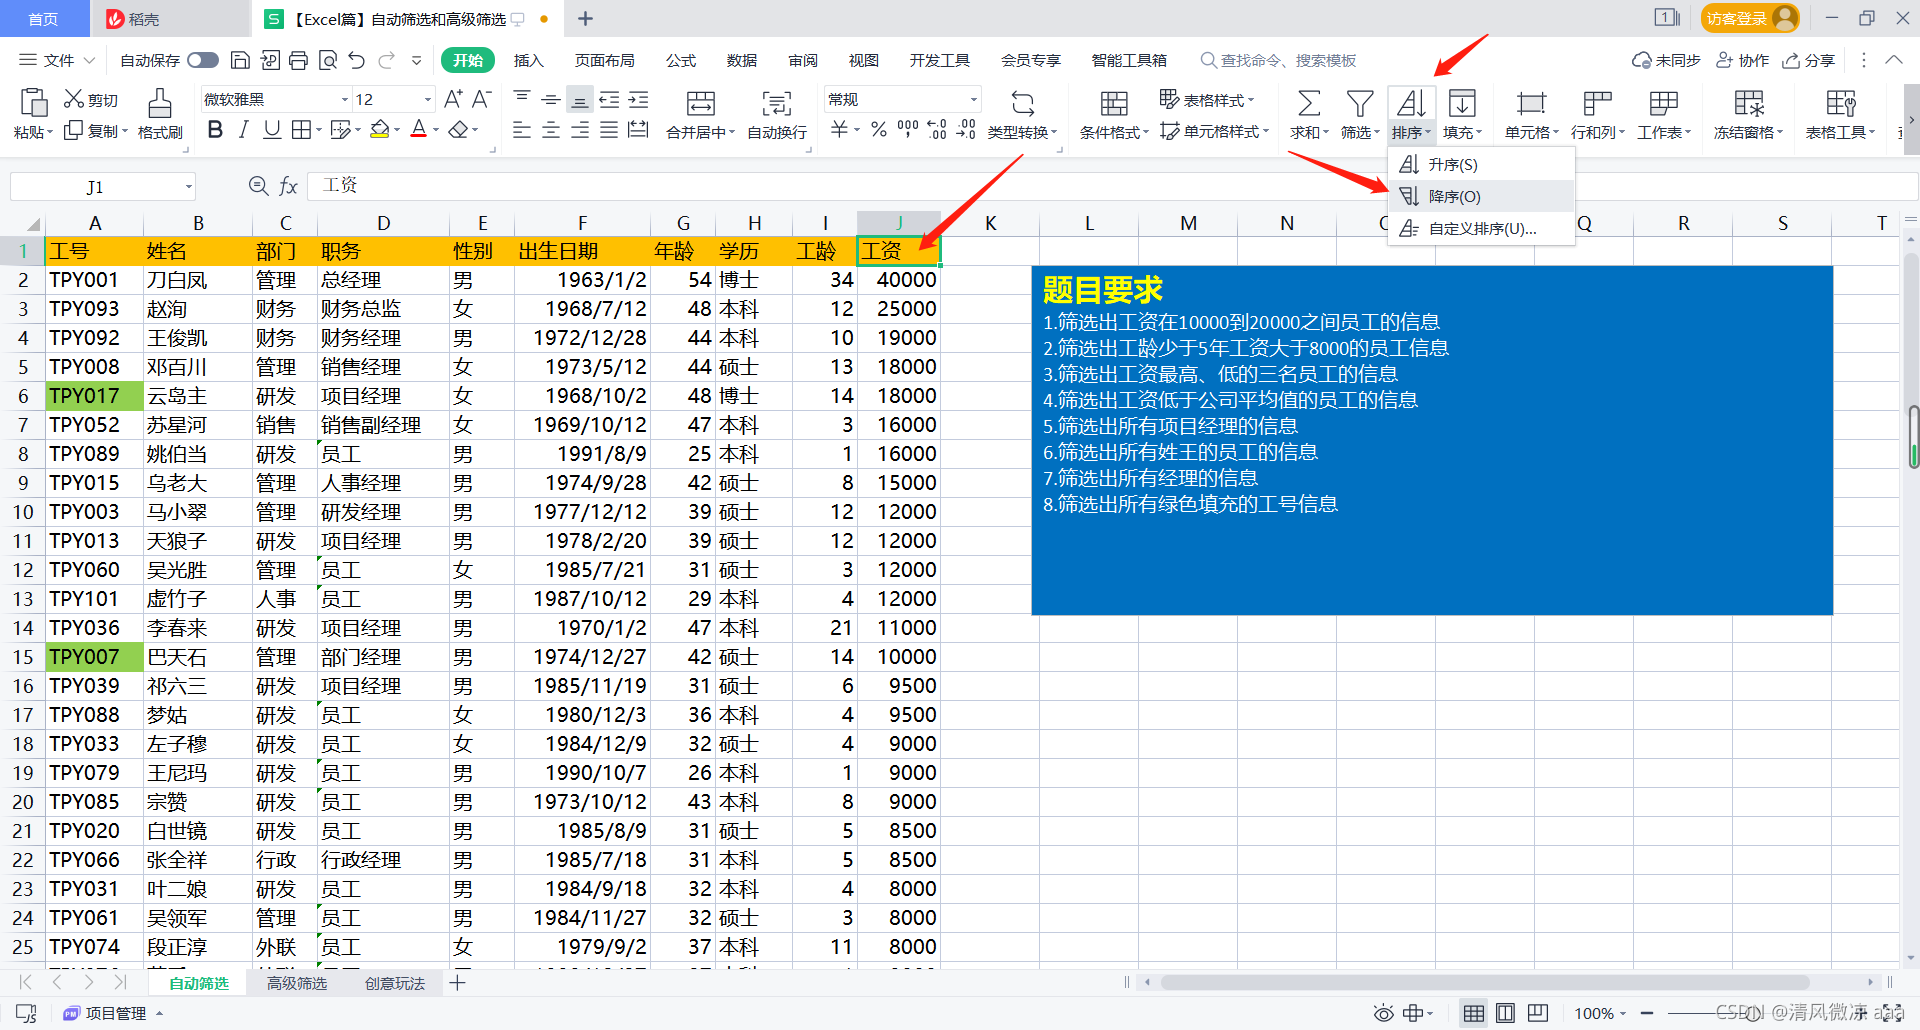
Task: Click the fill color bucket swatch
Action: [380, 130]
